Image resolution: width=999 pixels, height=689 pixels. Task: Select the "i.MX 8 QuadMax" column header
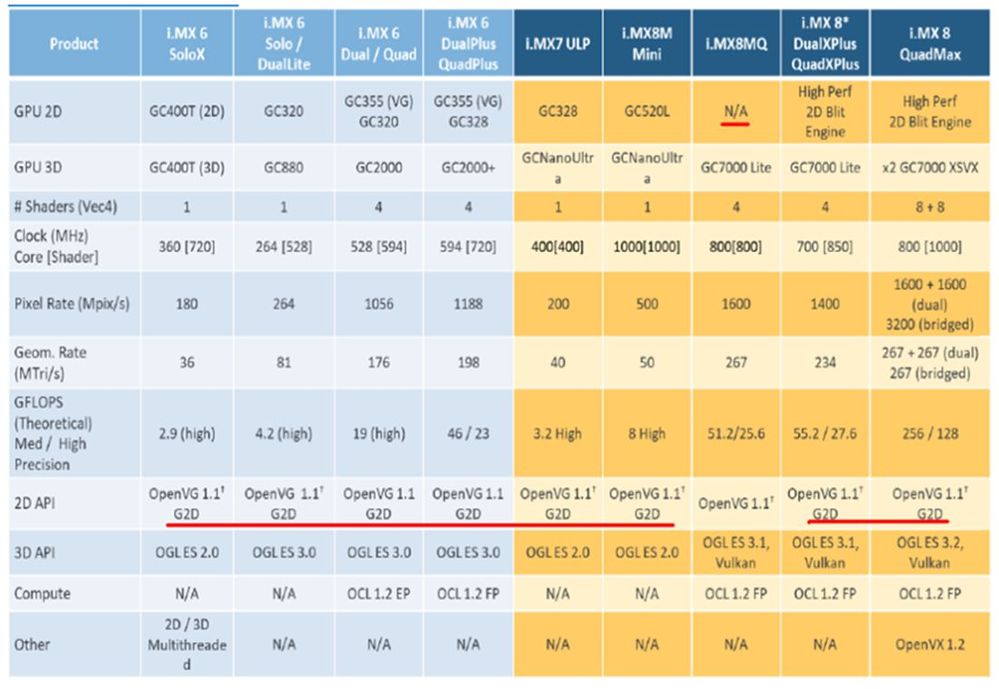tap(930, 43)
